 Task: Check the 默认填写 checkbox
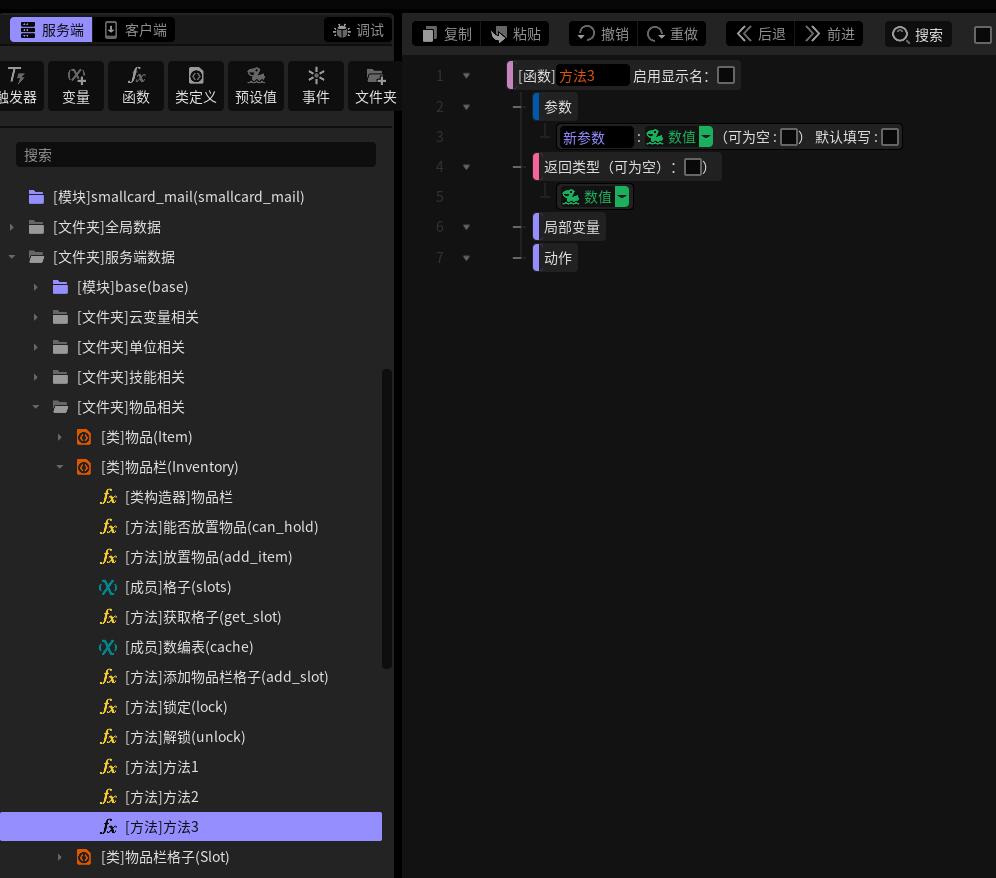pos(890,137)
